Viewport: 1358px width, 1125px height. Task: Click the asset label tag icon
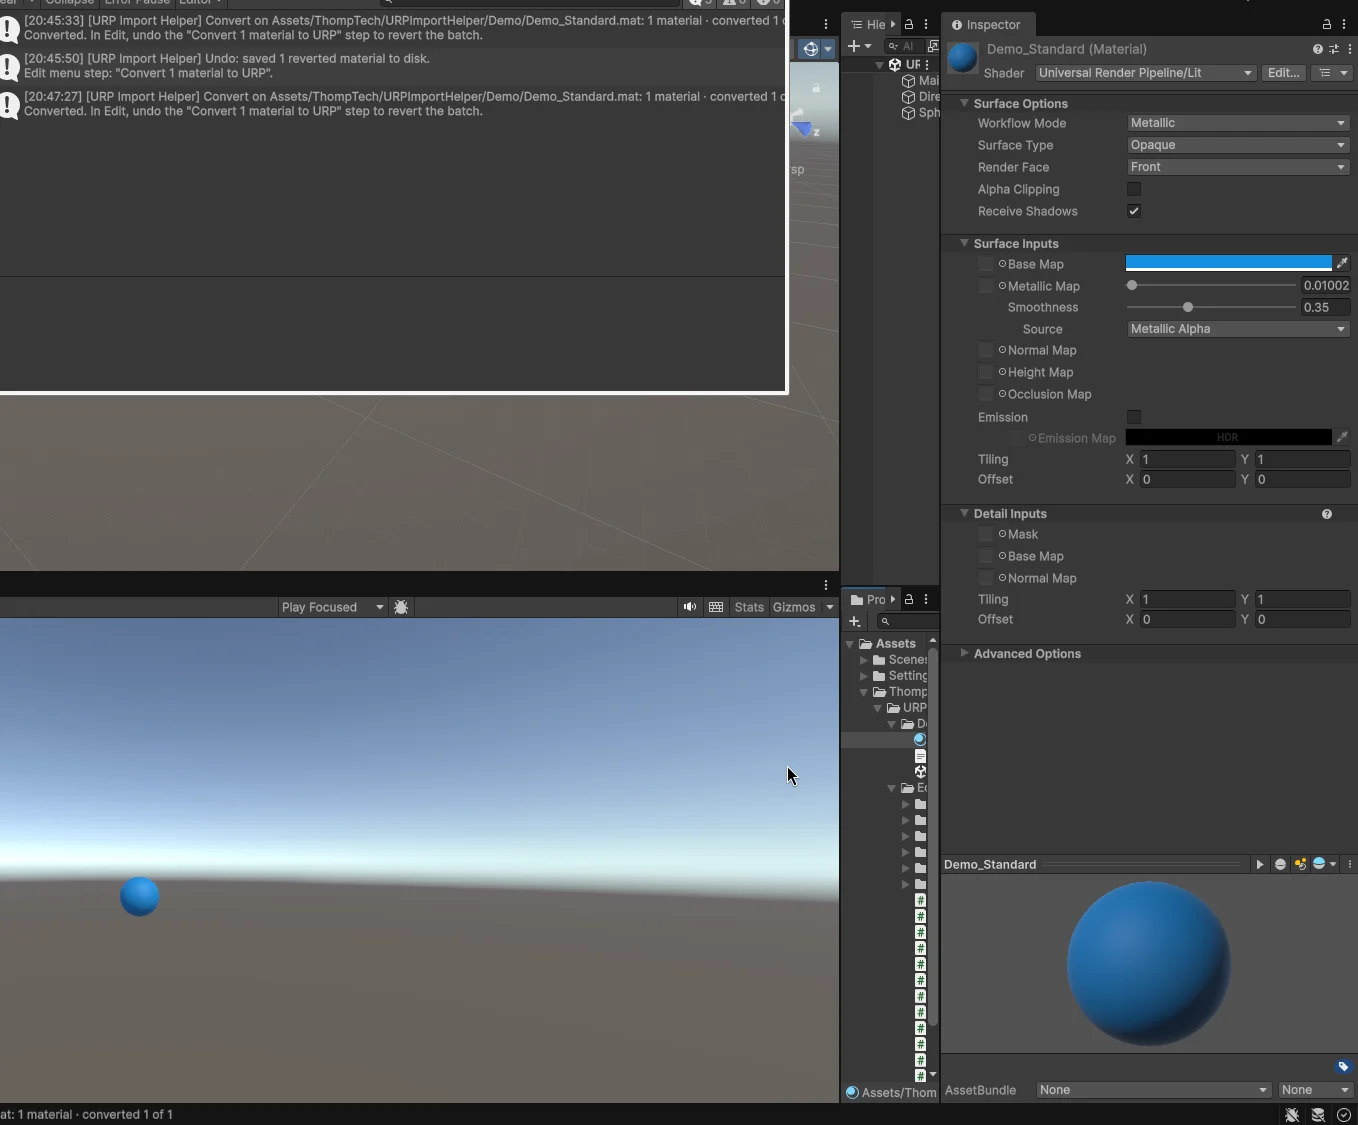tap(1343, 1066)
